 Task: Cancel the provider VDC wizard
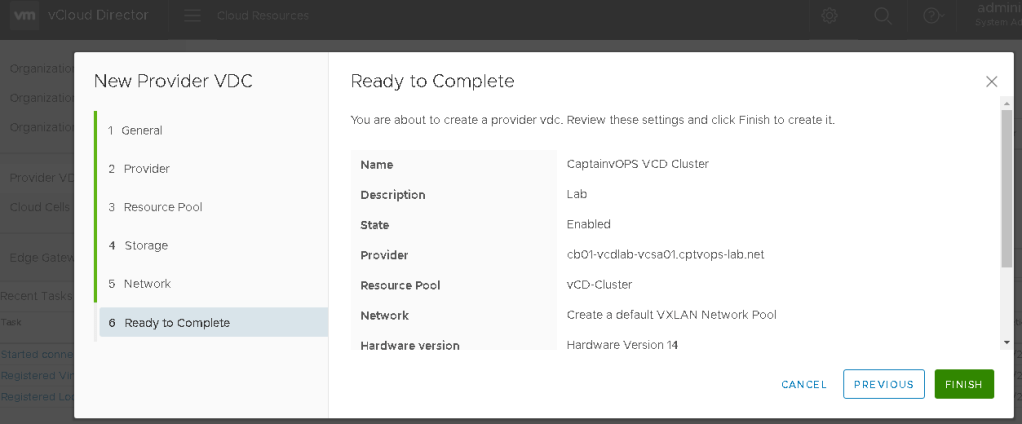pyautogui.click(x=804, y=384)
